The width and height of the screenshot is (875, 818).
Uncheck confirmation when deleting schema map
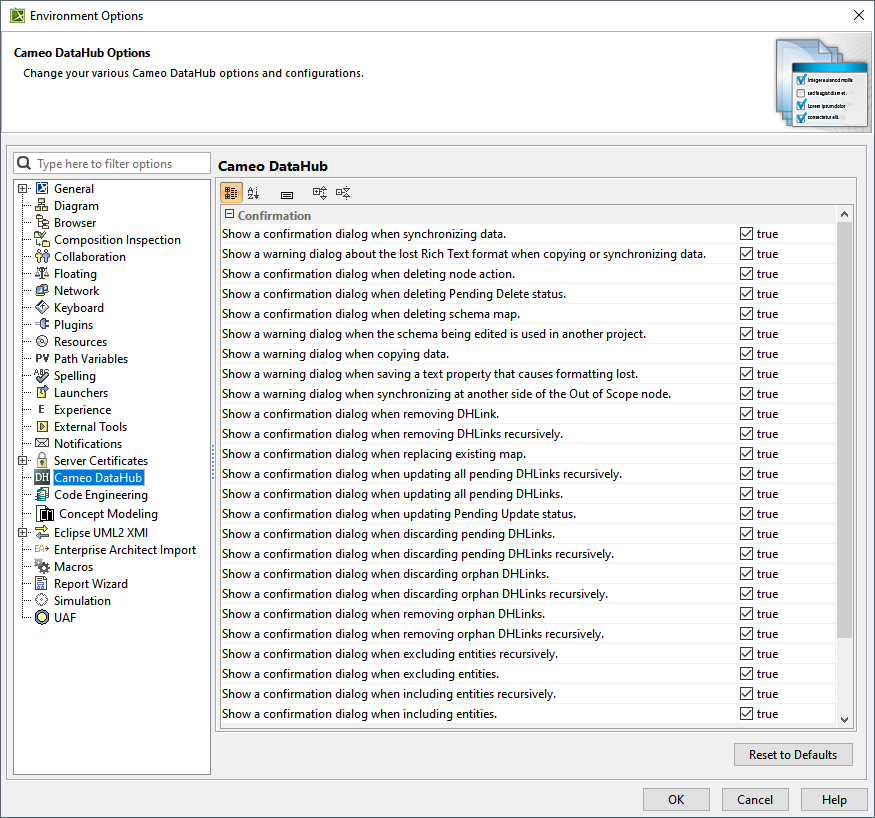(746, 314)
